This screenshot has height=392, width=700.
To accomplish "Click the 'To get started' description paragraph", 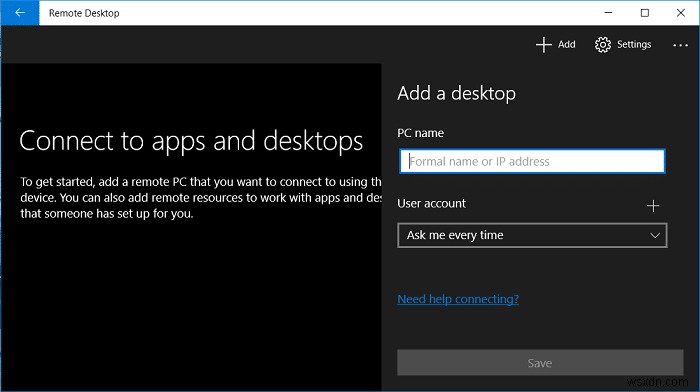I will click(200, 197).
